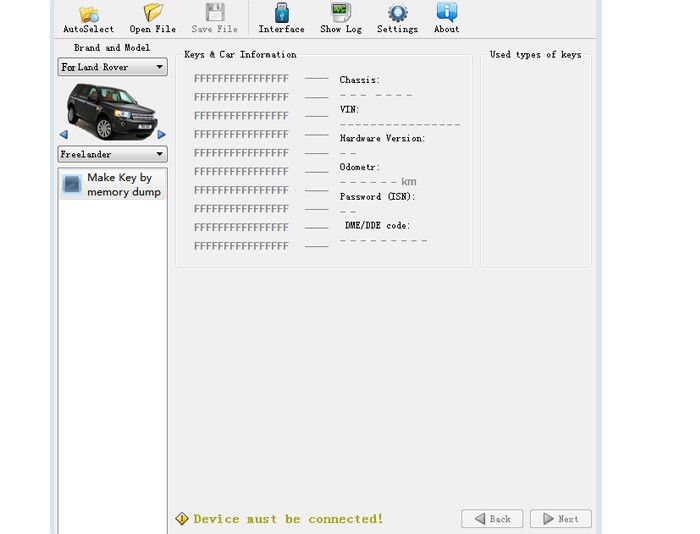Click the Next button

[561, 519]
